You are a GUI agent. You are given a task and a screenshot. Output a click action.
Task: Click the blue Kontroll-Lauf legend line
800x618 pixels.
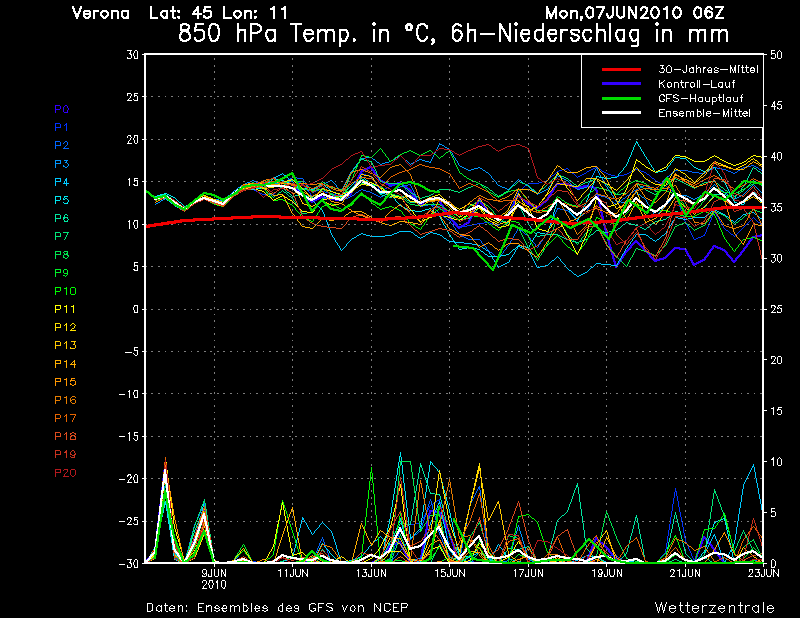point(621,84)
